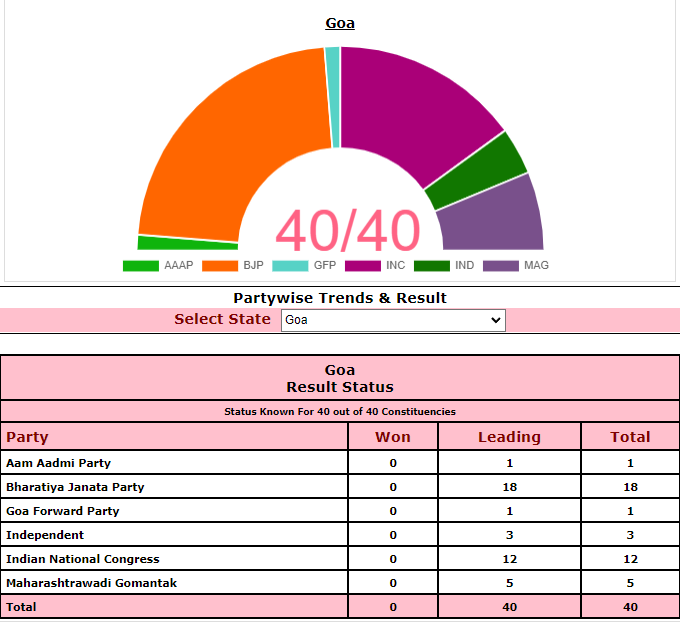Click the AAAP legend label
Screen dimensions: 680x624
[x=179, y=265]
